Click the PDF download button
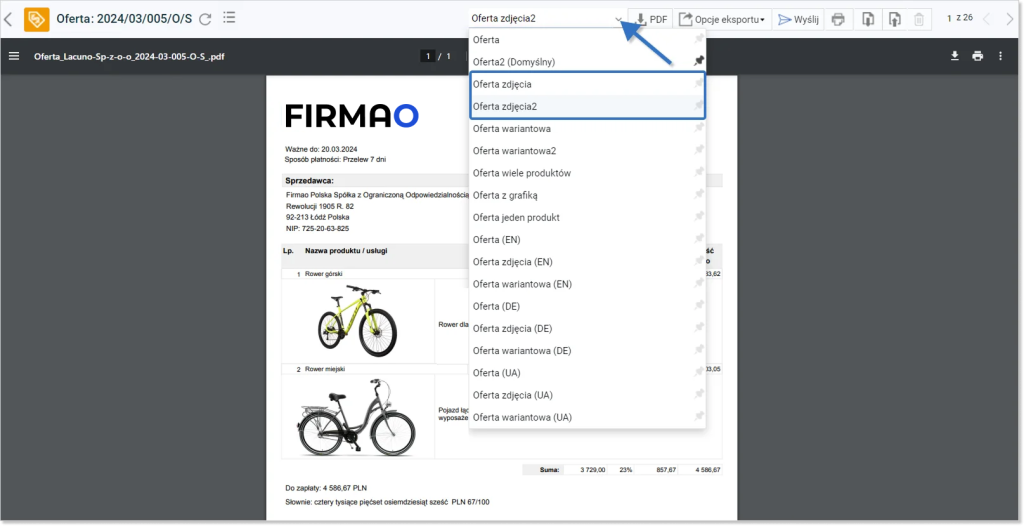This screenshot has height=526, width=1024. 651,19
